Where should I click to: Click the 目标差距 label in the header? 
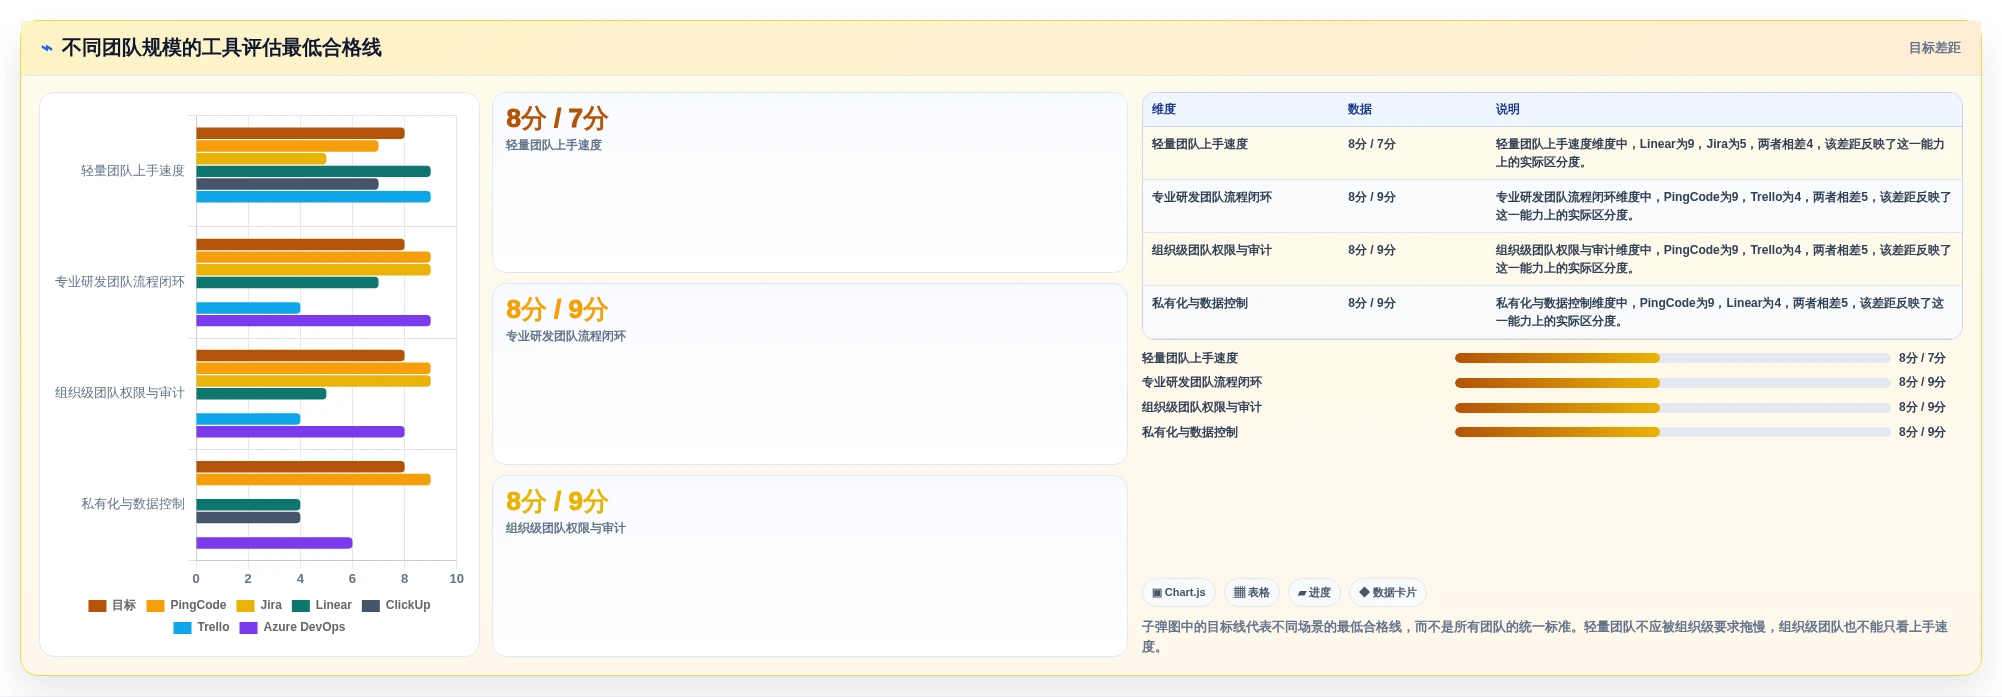pos(1934,48)
